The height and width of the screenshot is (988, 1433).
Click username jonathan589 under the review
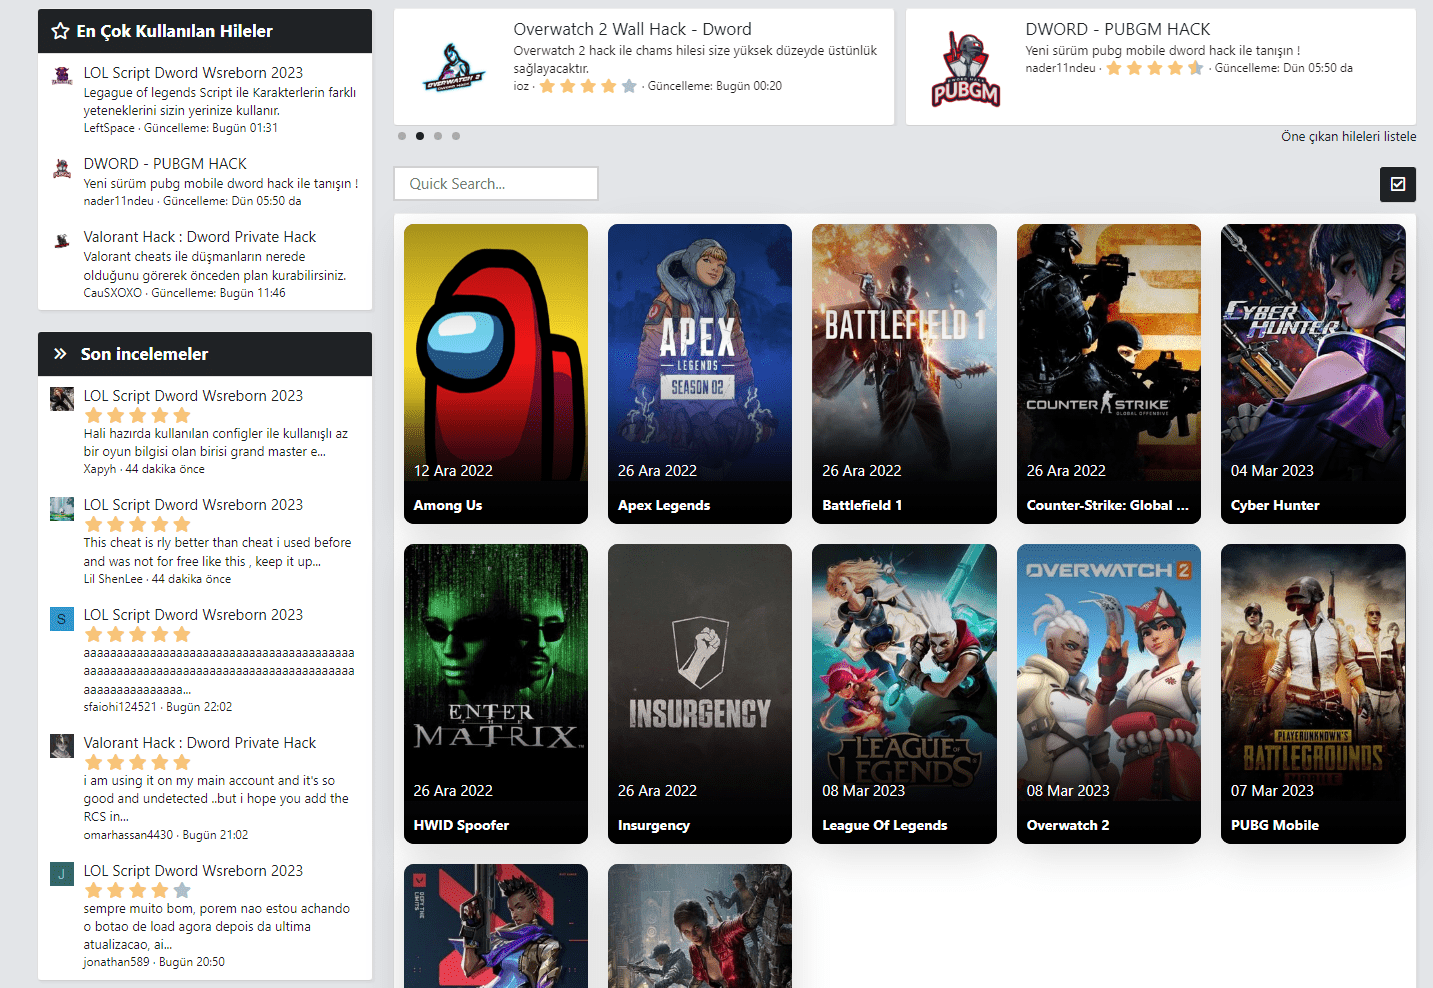(116, 962)
